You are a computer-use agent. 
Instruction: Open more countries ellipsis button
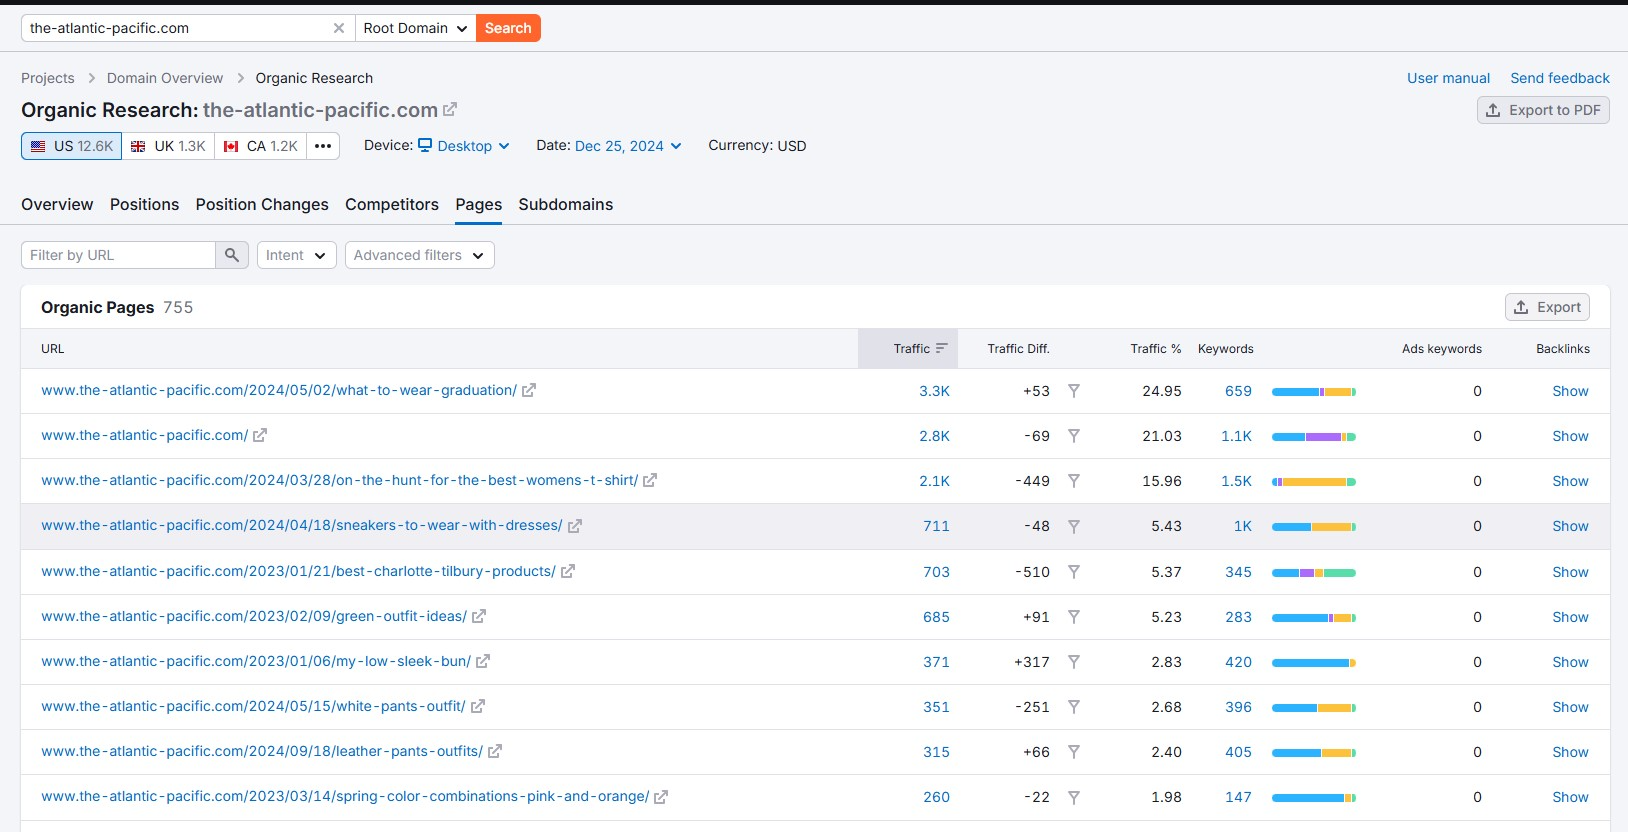322,146
